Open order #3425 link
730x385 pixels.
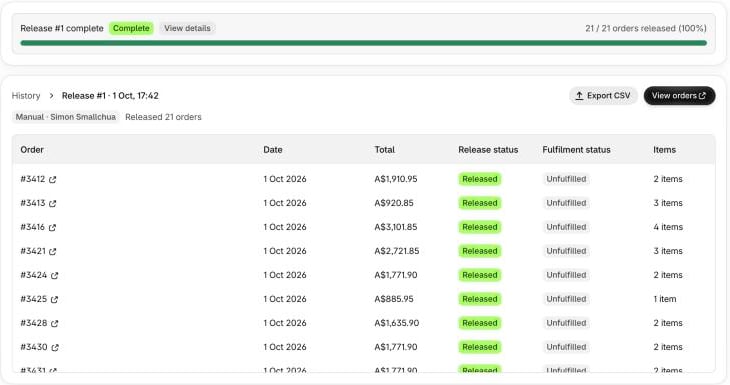34,299
